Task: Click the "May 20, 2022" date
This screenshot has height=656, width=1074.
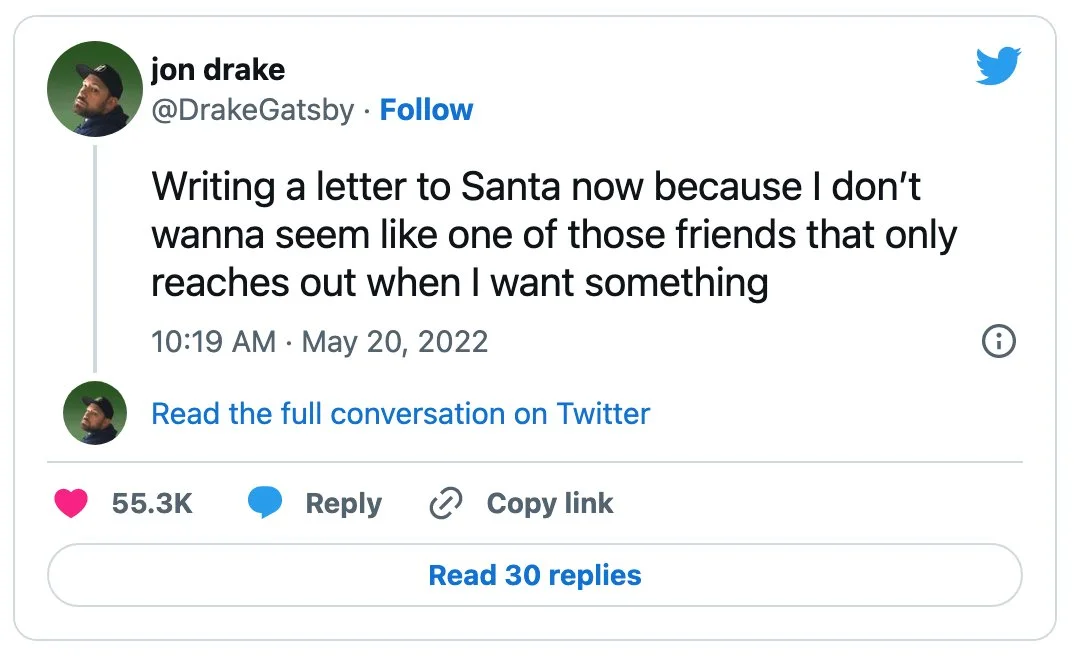Action: click(x=394, y=342)
